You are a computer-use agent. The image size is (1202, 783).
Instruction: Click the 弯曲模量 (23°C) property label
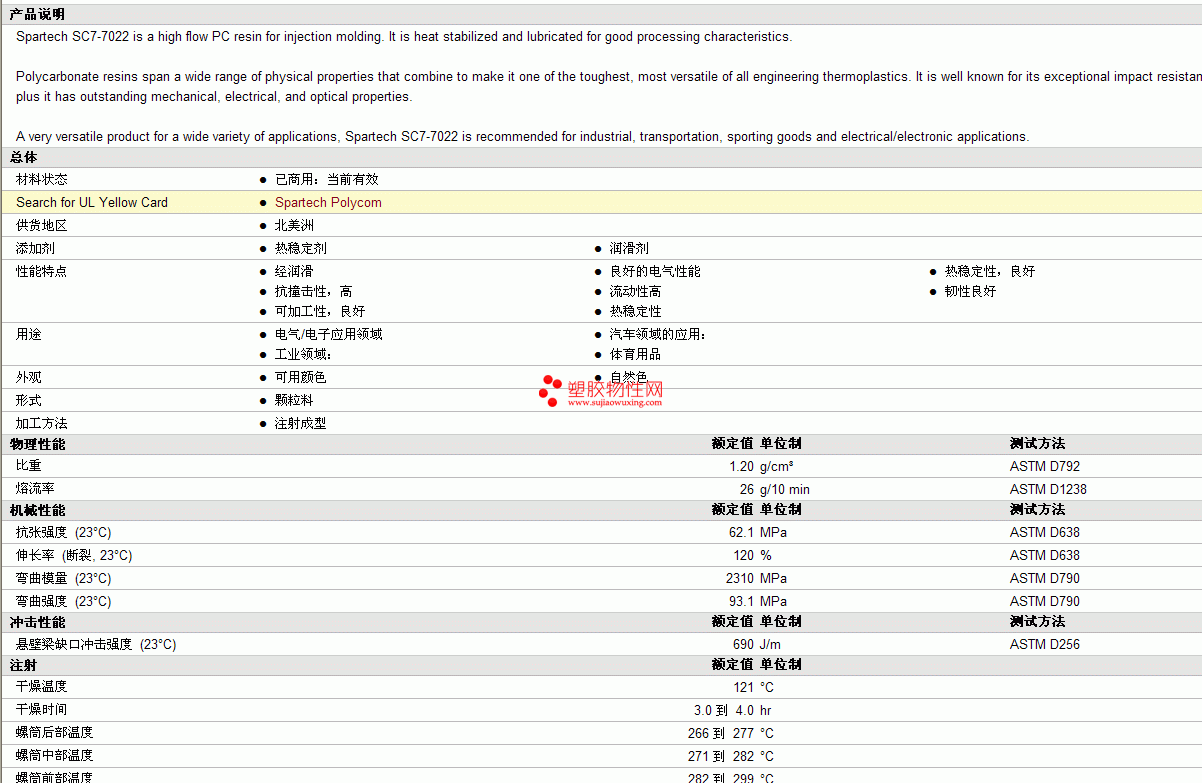point(64,578)
